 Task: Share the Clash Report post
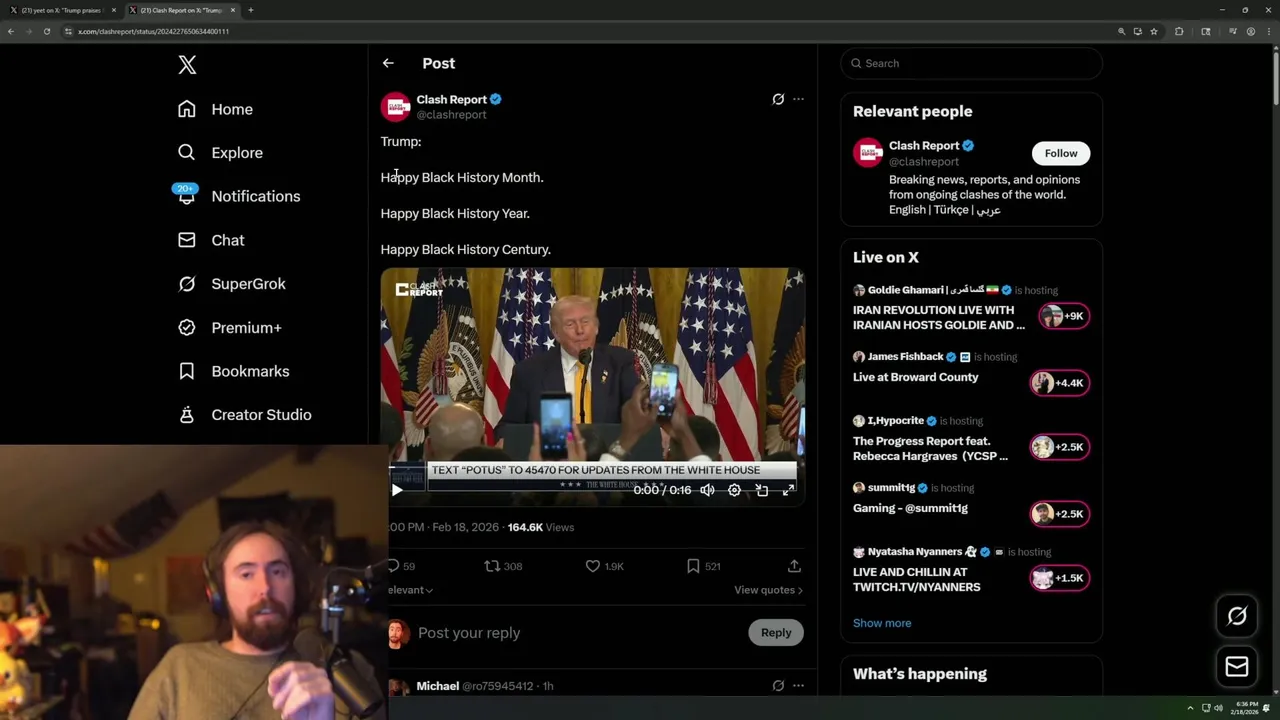click(794, 566)
